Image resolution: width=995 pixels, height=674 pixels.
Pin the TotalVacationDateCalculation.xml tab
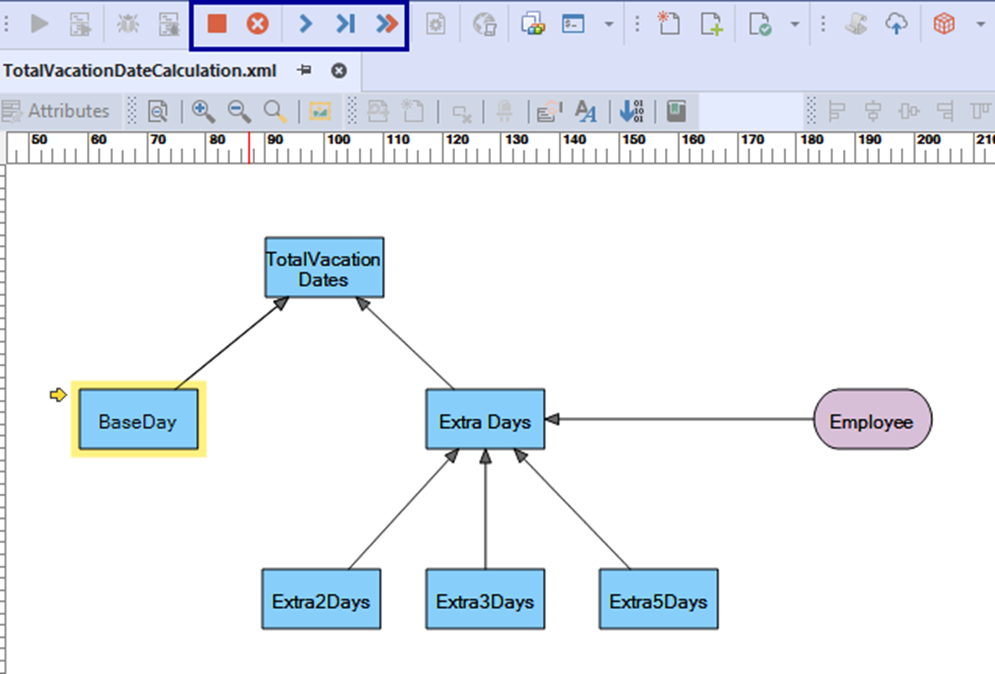[x=305, y=70]
